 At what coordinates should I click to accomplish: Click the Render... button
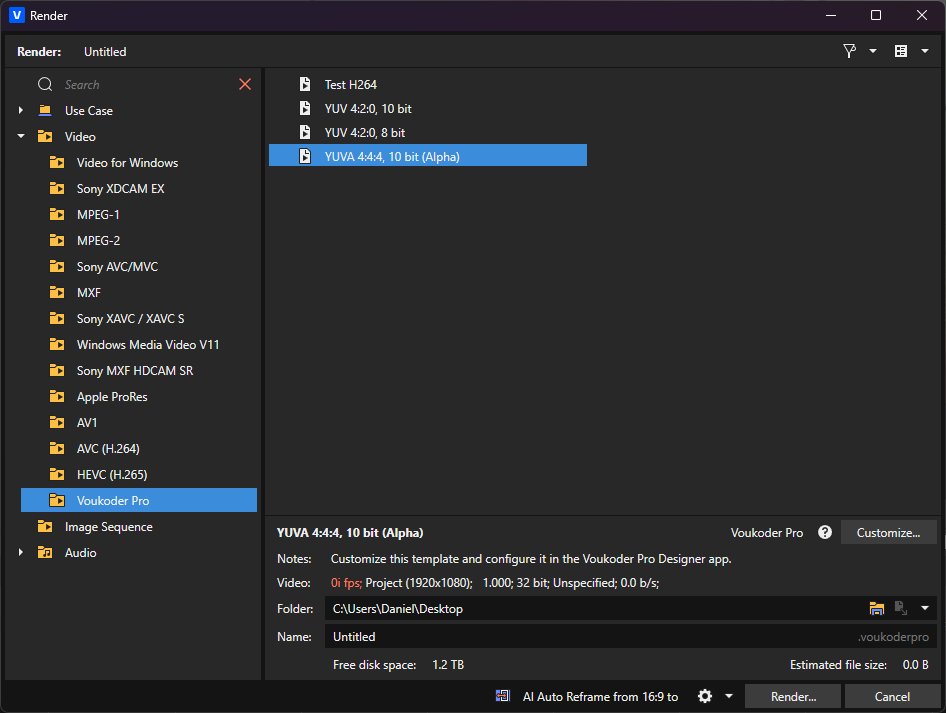(793, 696)
